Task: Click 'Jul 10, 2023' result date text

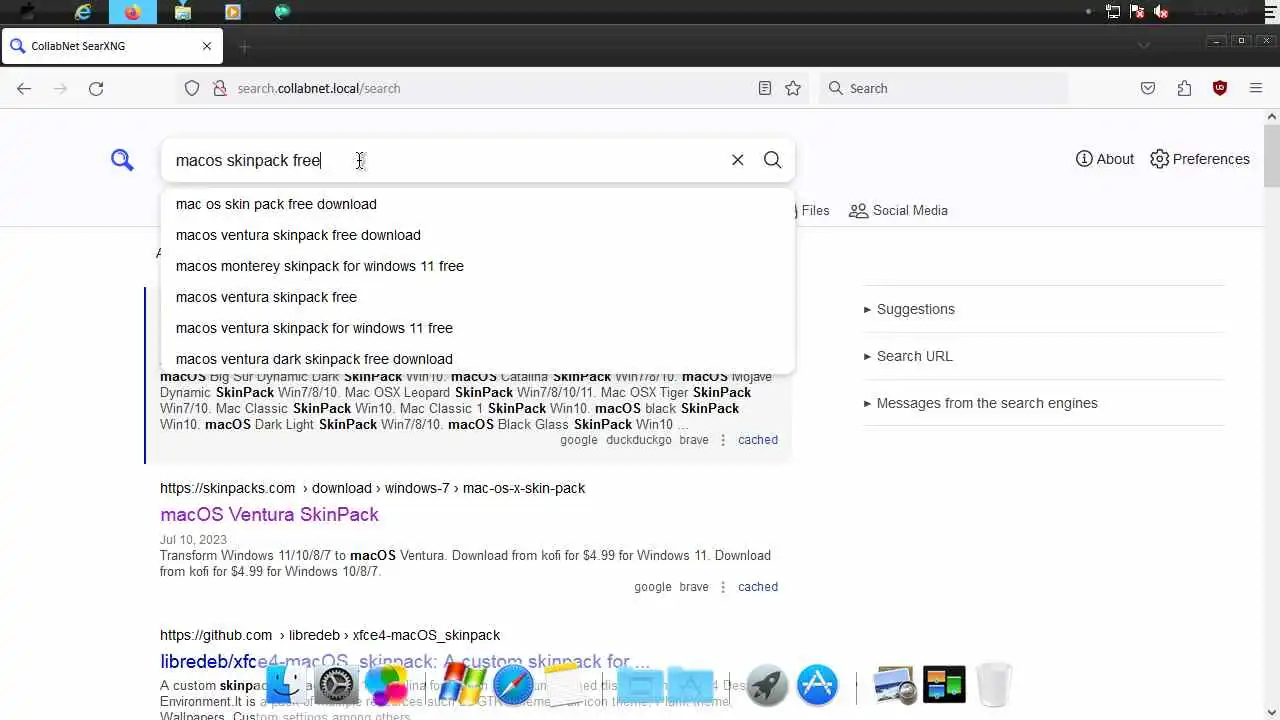Action: pyautogui.click(x=193, y=540)
